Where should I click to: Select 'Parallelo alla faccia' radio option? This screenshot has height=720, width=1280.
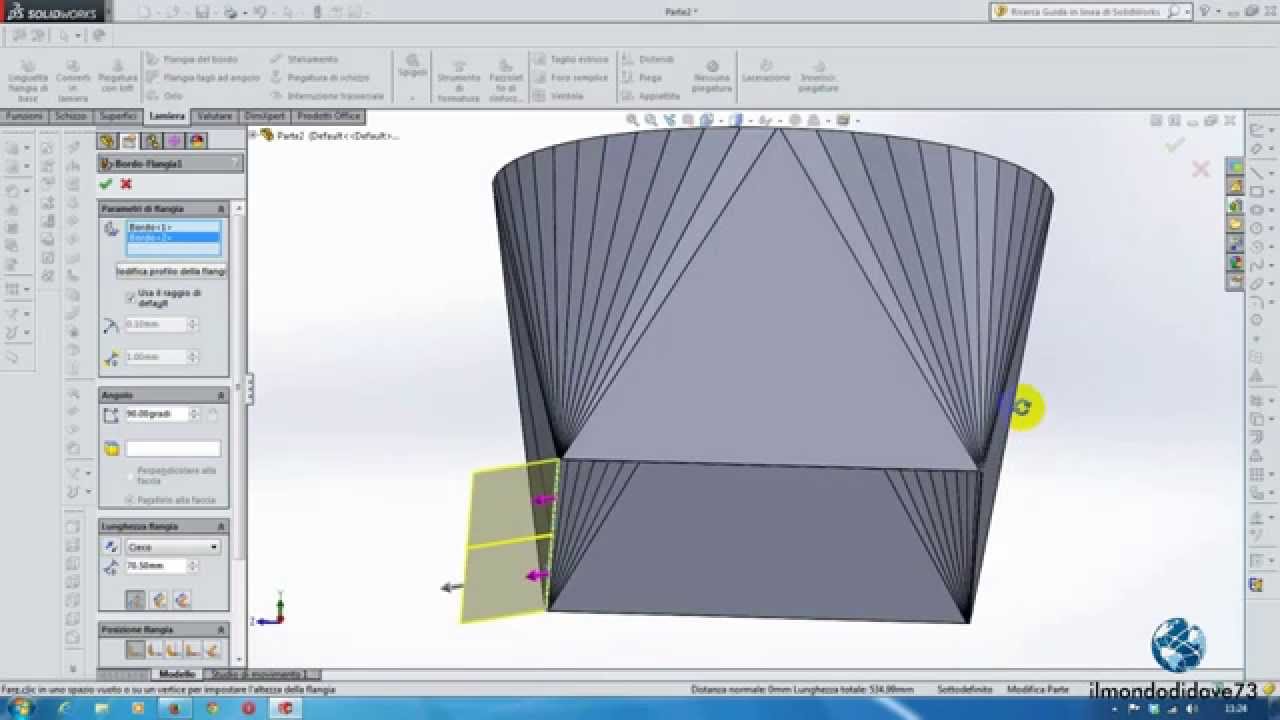click(130, 499)
